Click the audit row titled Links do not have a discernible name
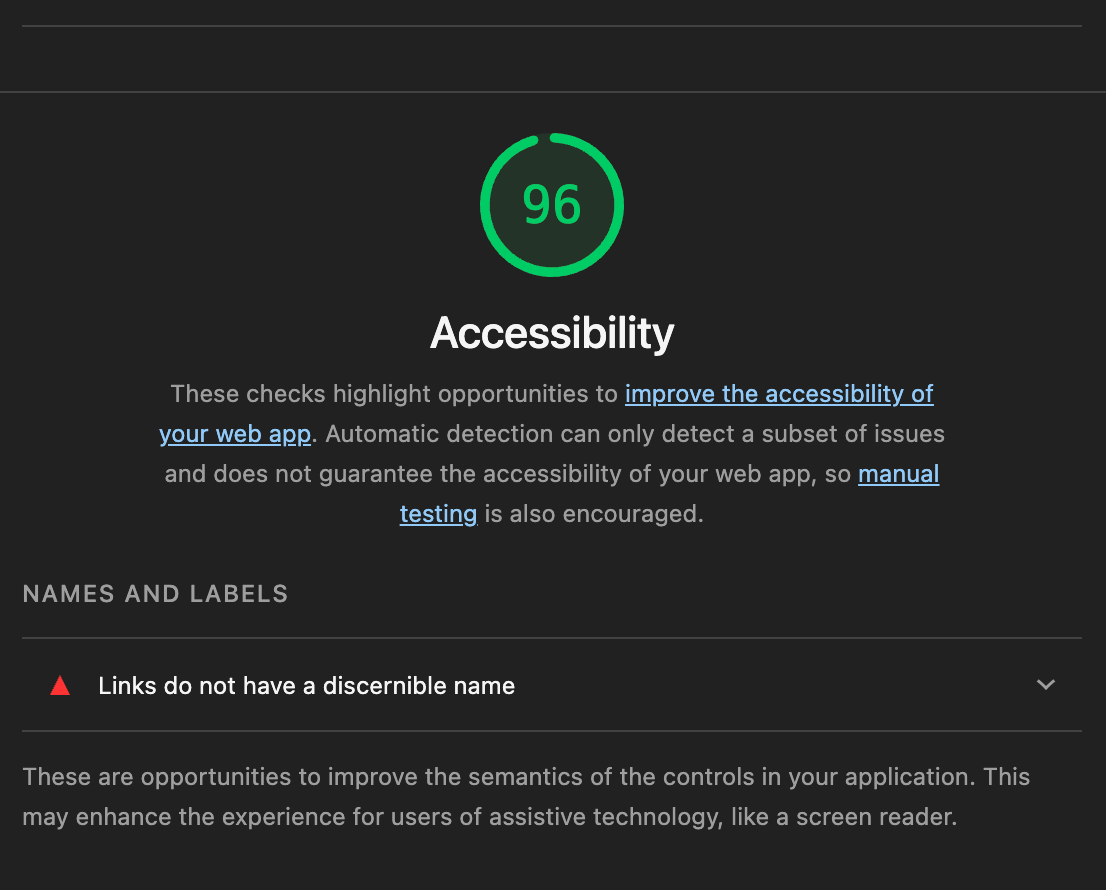Screen dimensions: 1106x890 click(x=305, y=685)
